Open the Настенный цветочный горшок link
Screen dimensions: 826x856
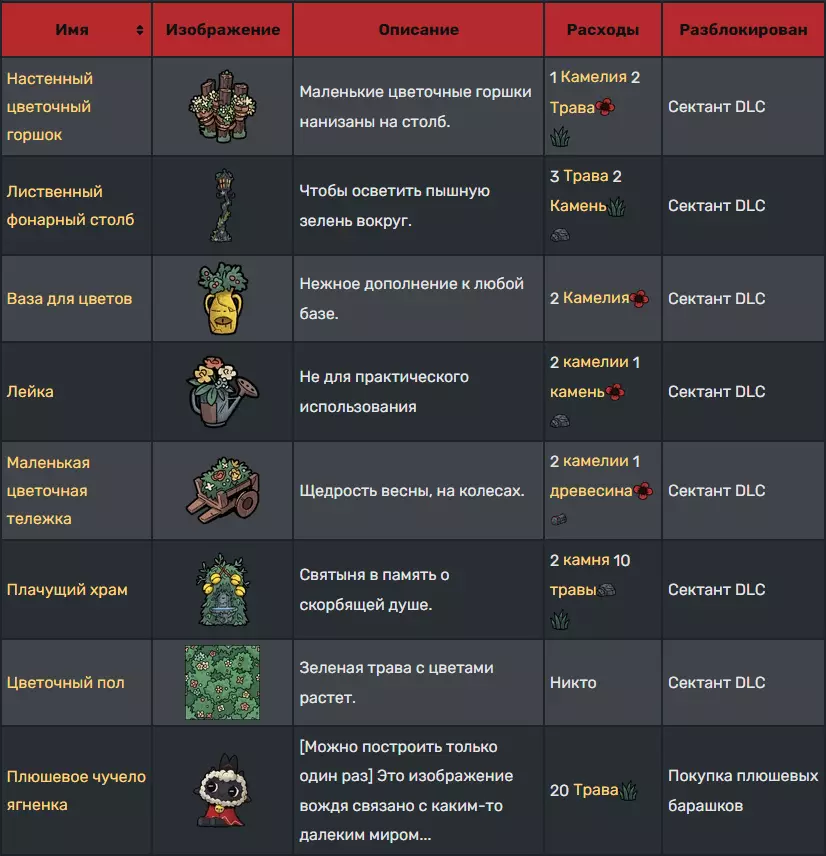click(x=49, y=106)
